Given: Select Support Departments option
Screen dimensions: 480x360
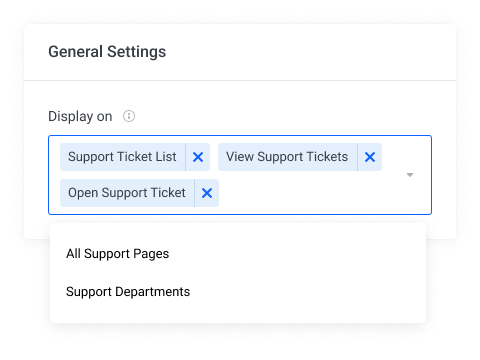Looking at the screenshot, I should coord(238,292).
